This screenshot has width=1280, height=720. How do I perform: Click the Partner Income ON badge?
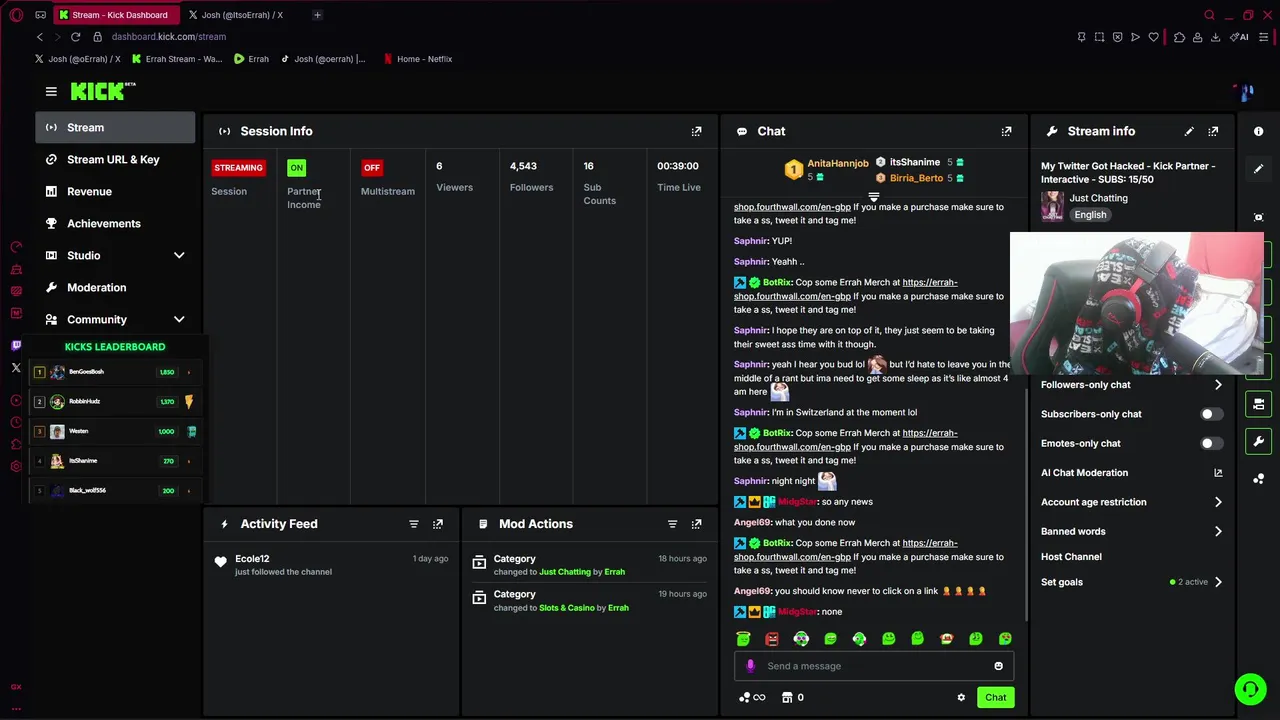point(296,168)
